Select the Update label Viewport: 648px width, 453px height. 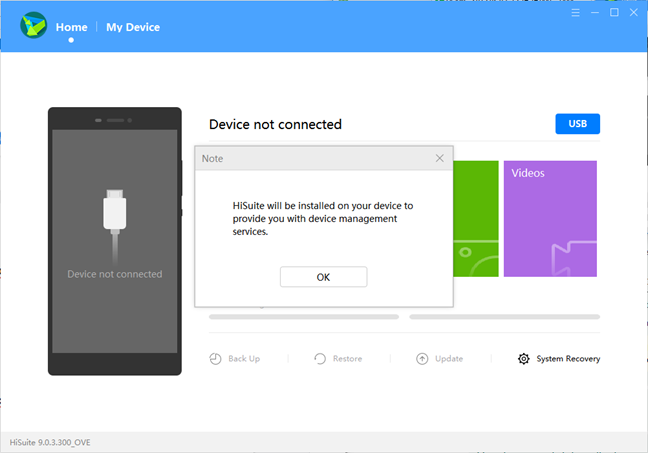point(449,359)
